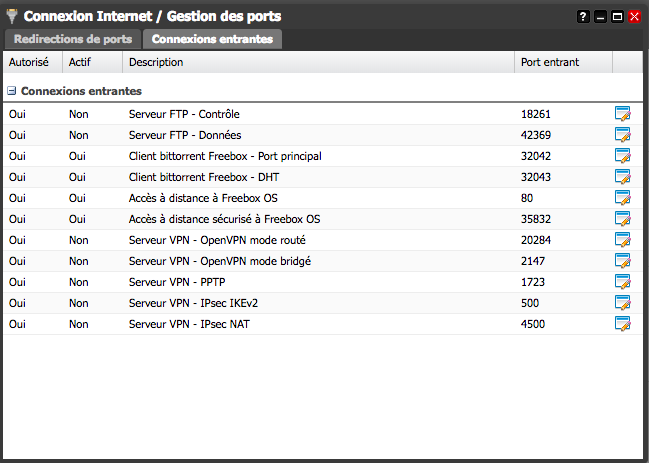Viewport: 649px width, 463px height.
Task: Edit Serveur VPN IPsec IKEv2 entry
Action: coord(623,303)
